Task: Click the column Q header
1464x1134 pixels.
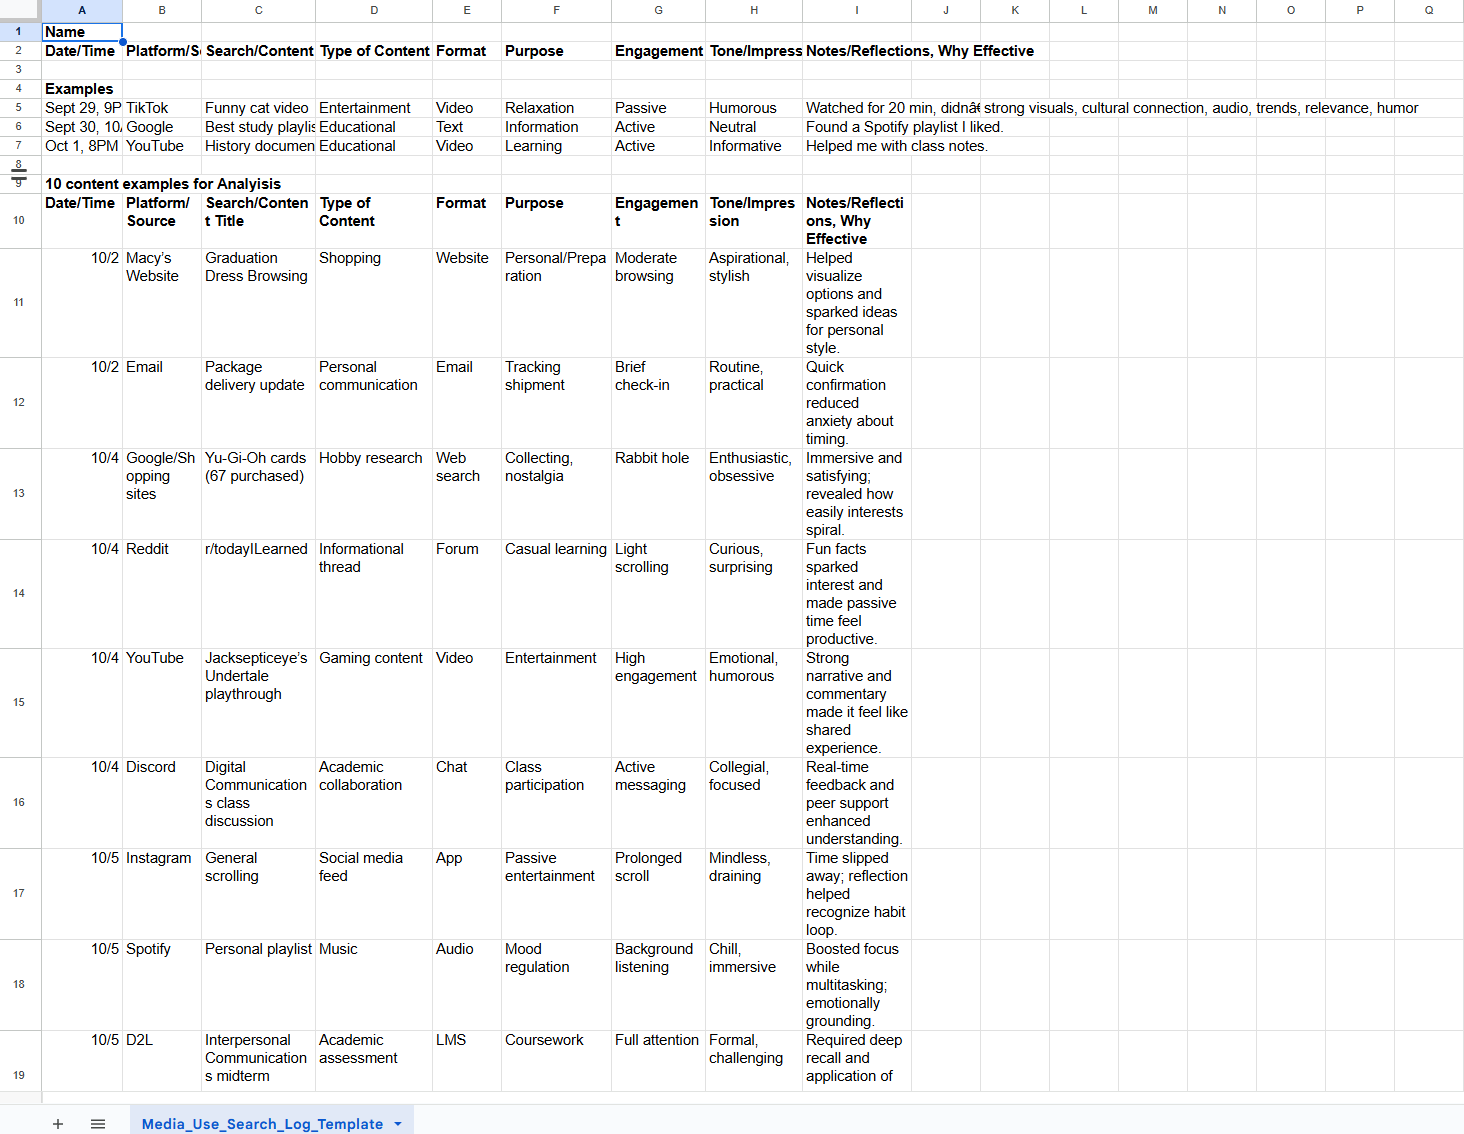Action: (1428, 10)
